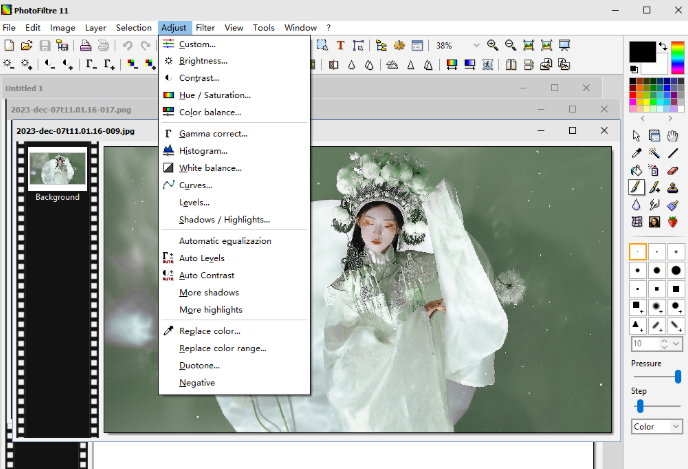Open a file with the folder icon
This screenshot has height=469, width=688.
pos(26,45)
